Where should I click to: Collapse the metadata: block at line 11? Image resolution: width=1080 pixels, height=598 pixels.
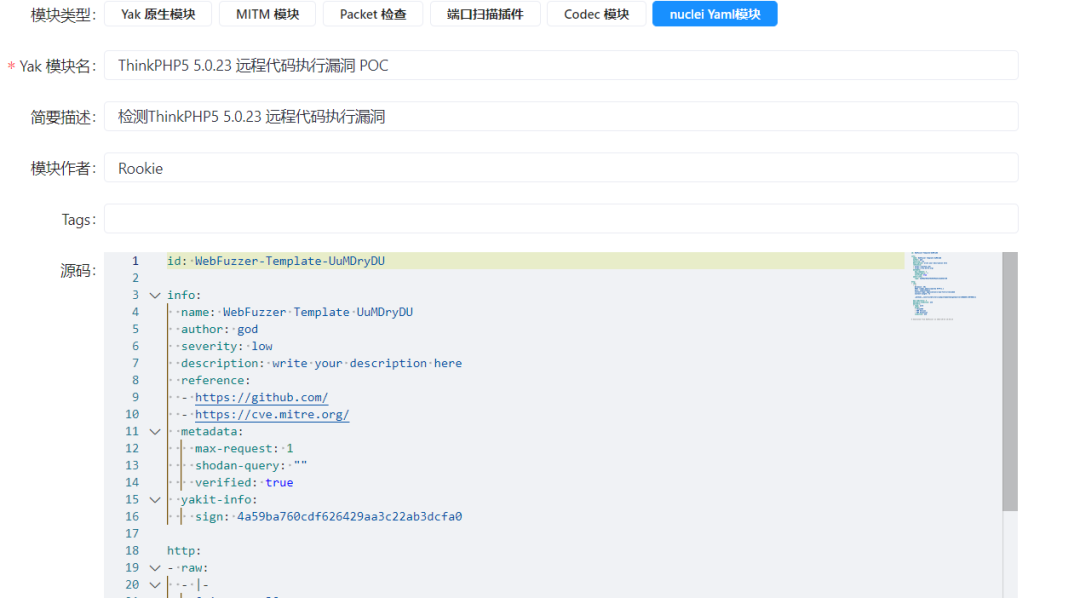point(155,431)
